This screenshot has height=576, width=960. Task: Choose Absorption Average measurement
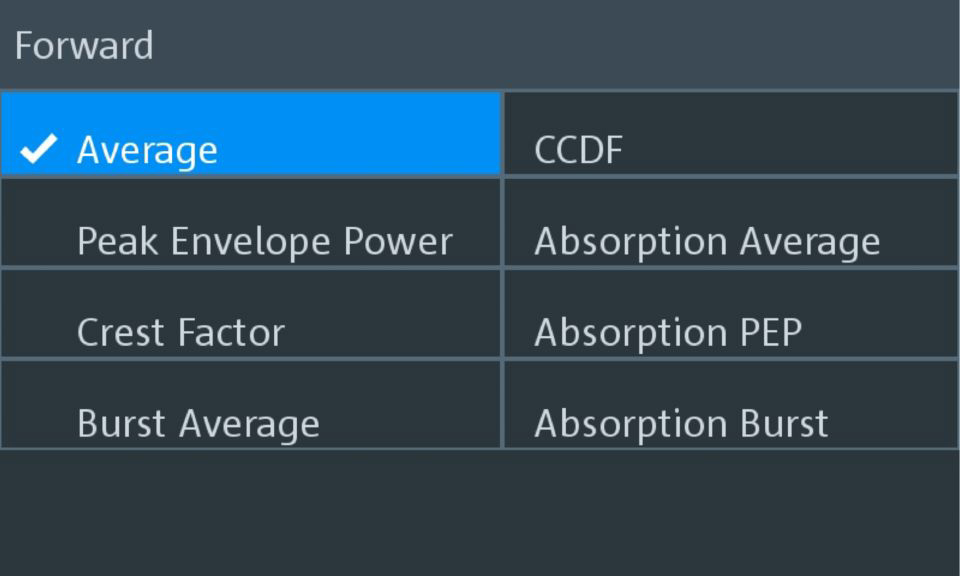pyautogui.click(x=706, y=241)
